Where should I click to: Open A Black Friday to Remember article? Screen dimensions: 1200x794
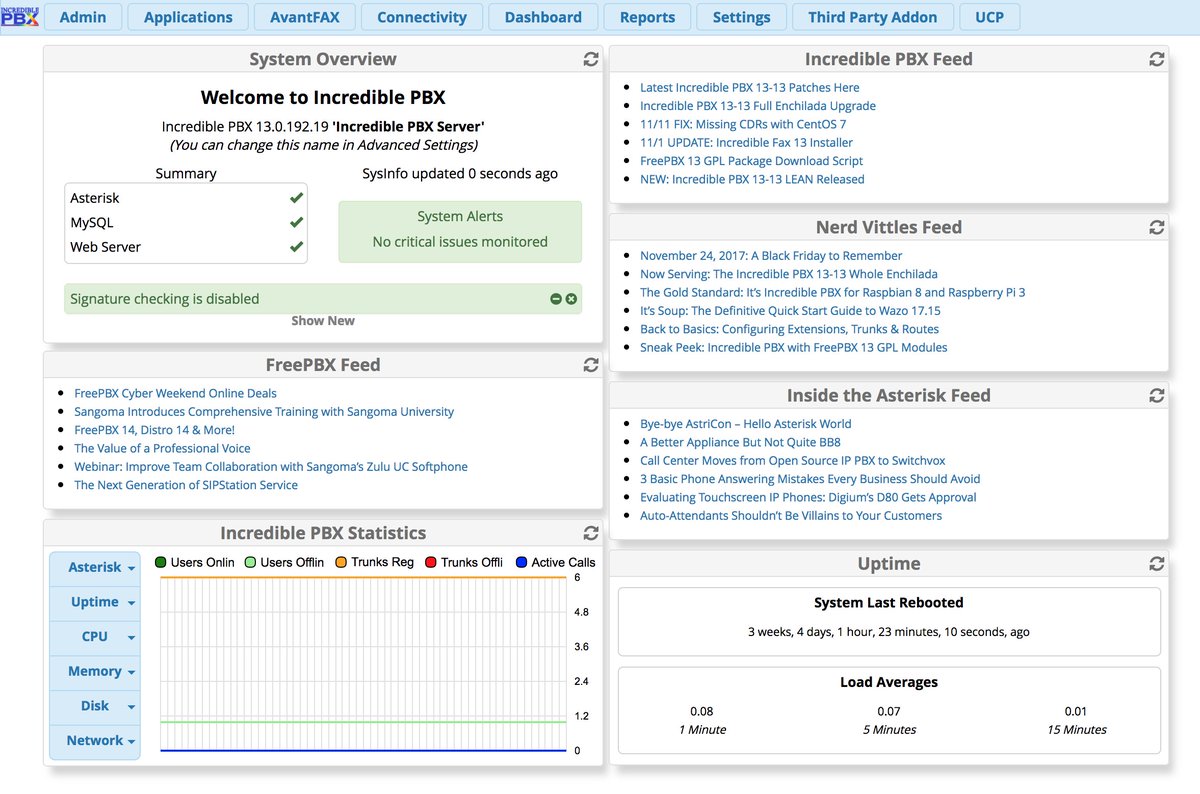[771, 256]
